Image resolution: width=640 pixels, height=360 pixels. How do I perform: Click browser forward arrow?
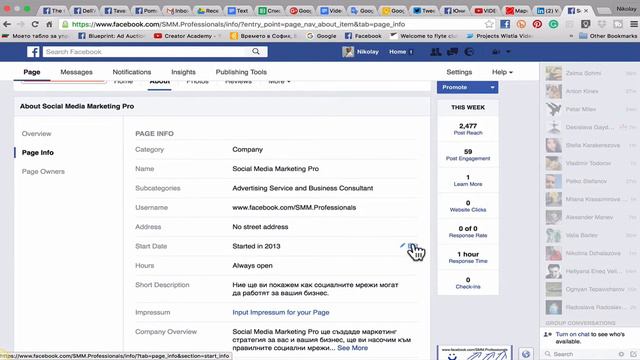point(21,24)
